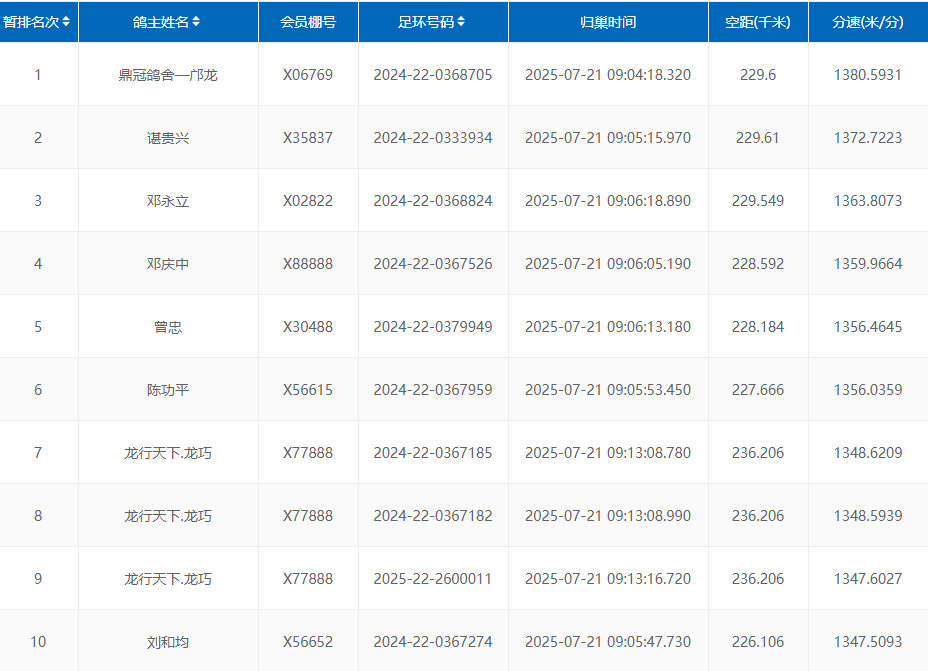The height and width of the screenshot is (671, 928).
Task: Click owner name 刘和均 in row 10
Action: pyautogui.click(x=167, y=642)
